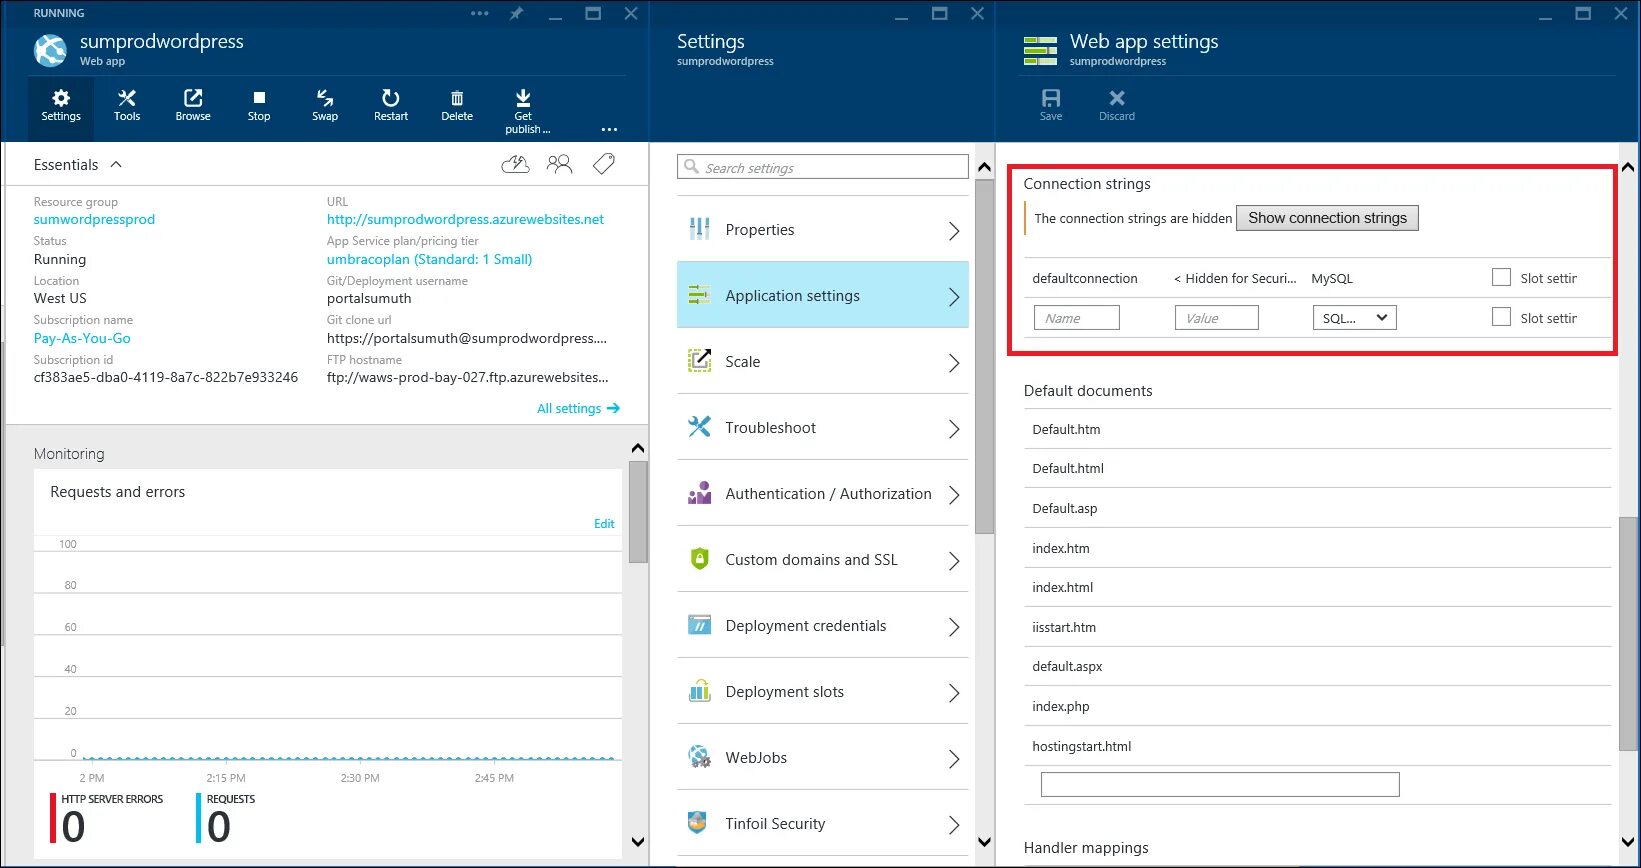Expand Scale chevron arrow

tap(954, 363)
